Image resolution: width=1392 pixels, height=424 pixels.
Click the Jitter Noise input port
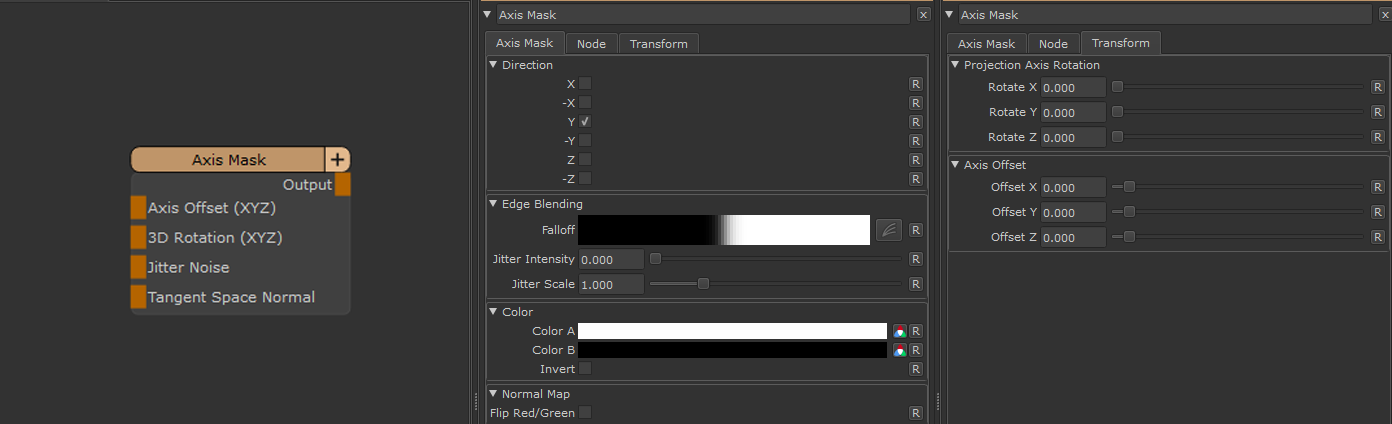(x=138, y=267)
